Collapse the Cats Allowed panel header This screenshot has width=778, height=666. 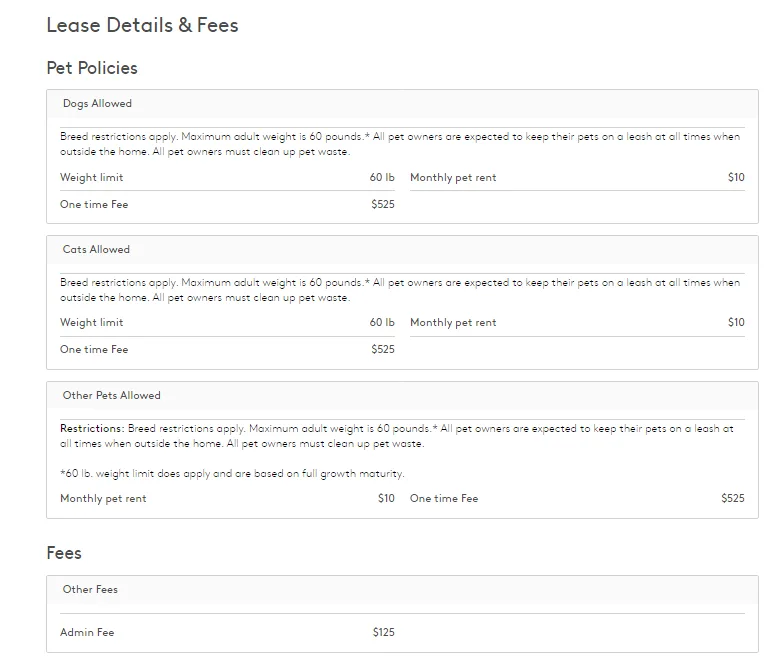pos(96,250)
